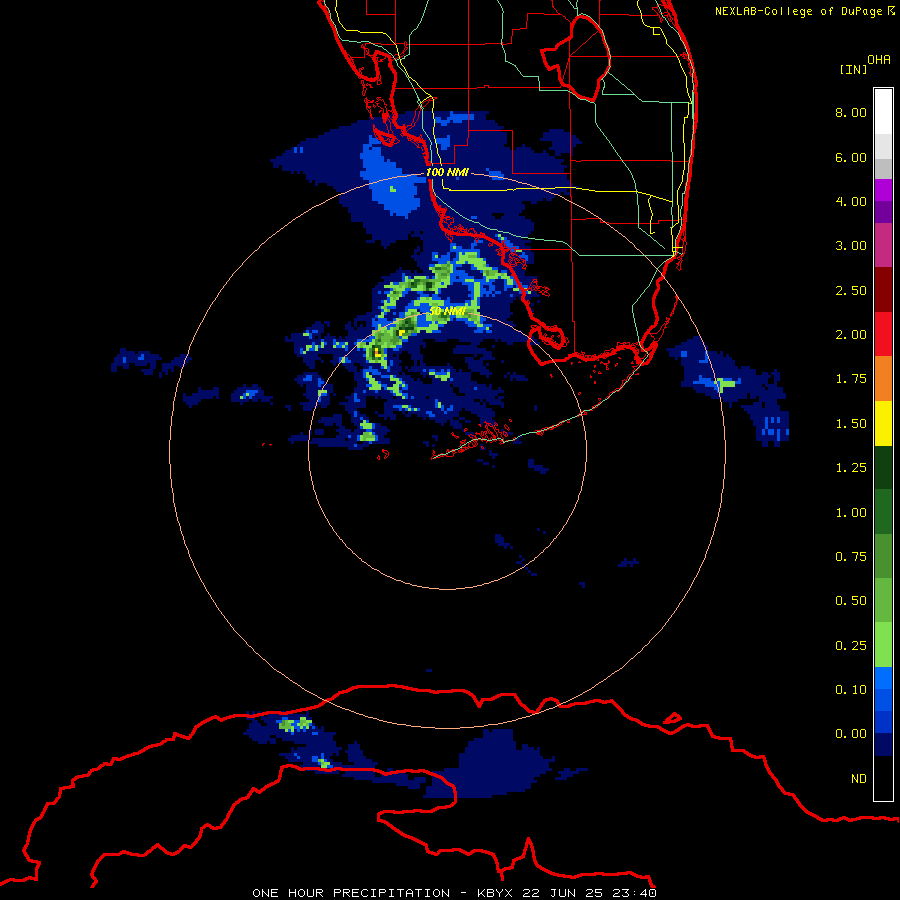Select the darkest green swatch beside 1.25

pyautogui.click(x=883, y=468)
